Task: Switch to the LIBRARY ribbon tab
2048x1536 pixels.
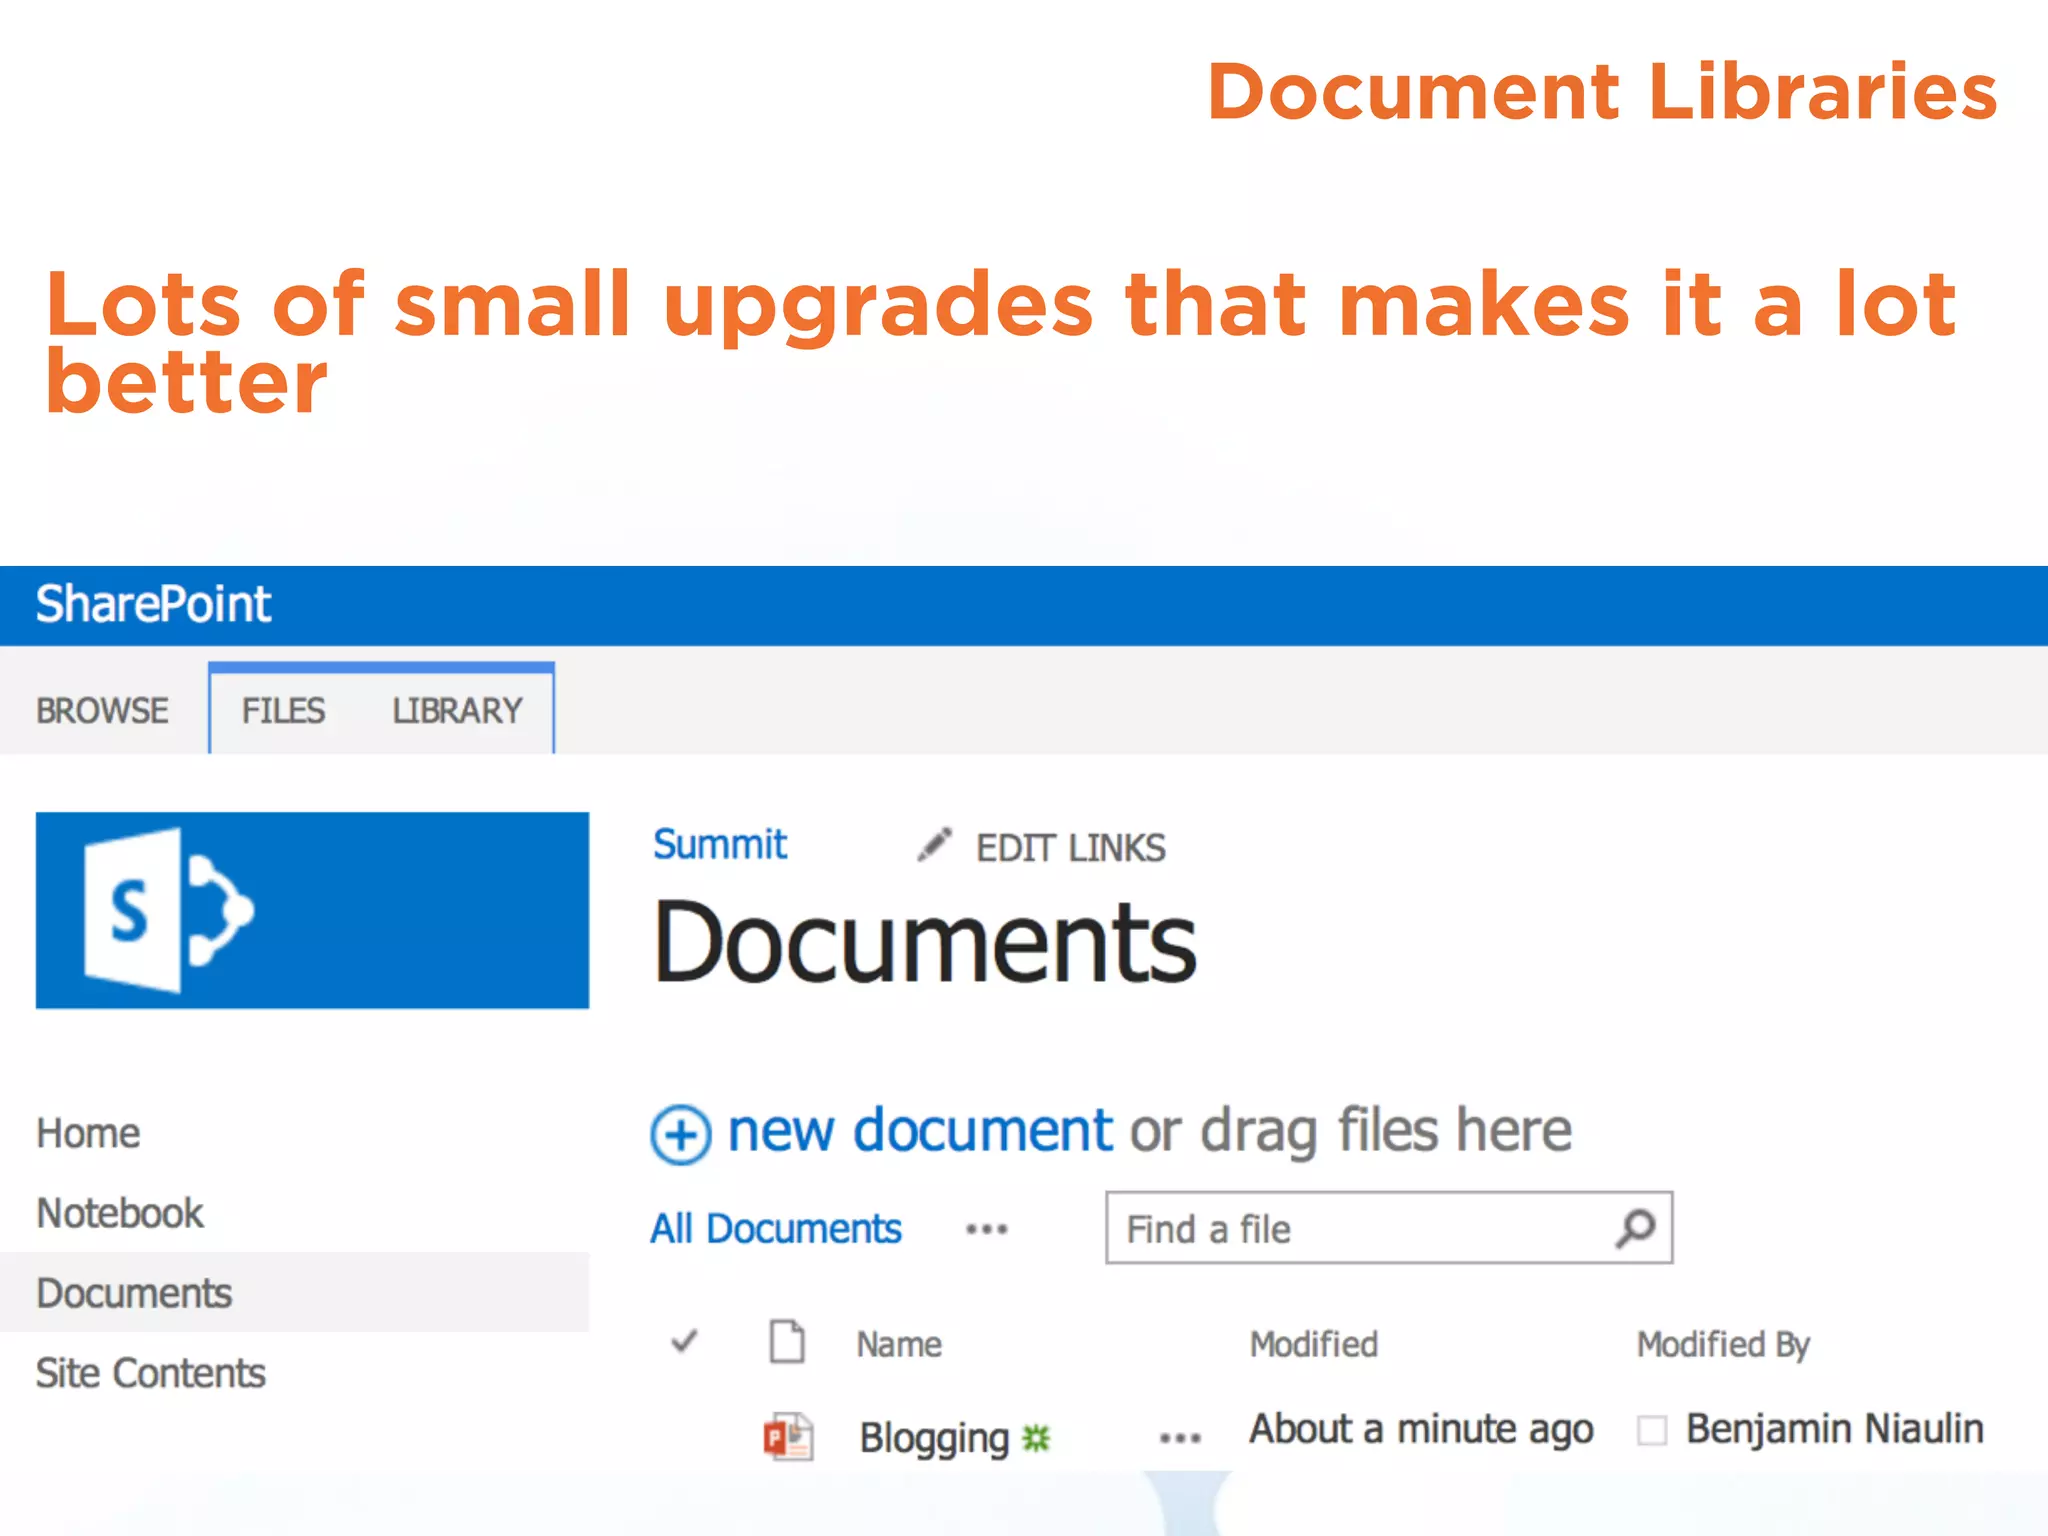Action: pyautogui.click(x=457, y=711)
